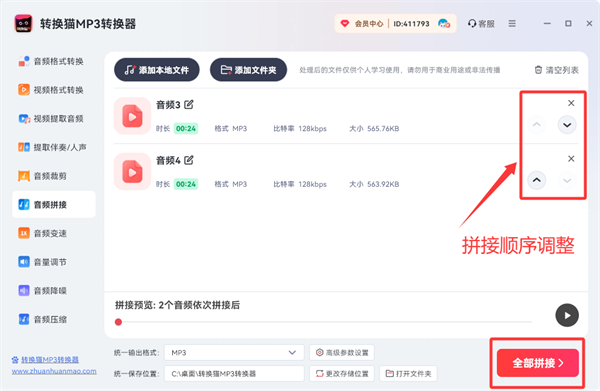Open 客服 customer service
The width and height of the screenshot is (600, 391).
click(x=481, y=24)
